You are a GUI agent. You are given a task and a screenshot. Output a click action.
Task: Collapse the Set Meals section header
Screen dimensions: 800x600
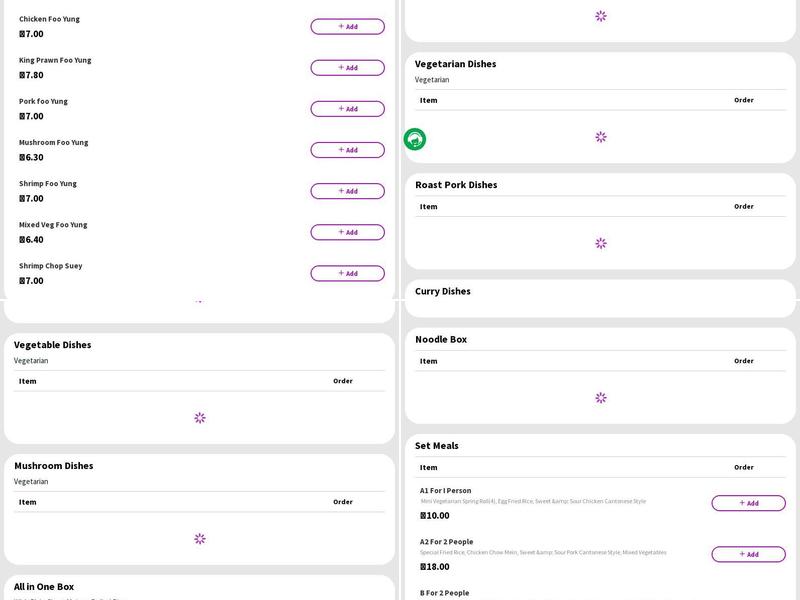[437, 446]
